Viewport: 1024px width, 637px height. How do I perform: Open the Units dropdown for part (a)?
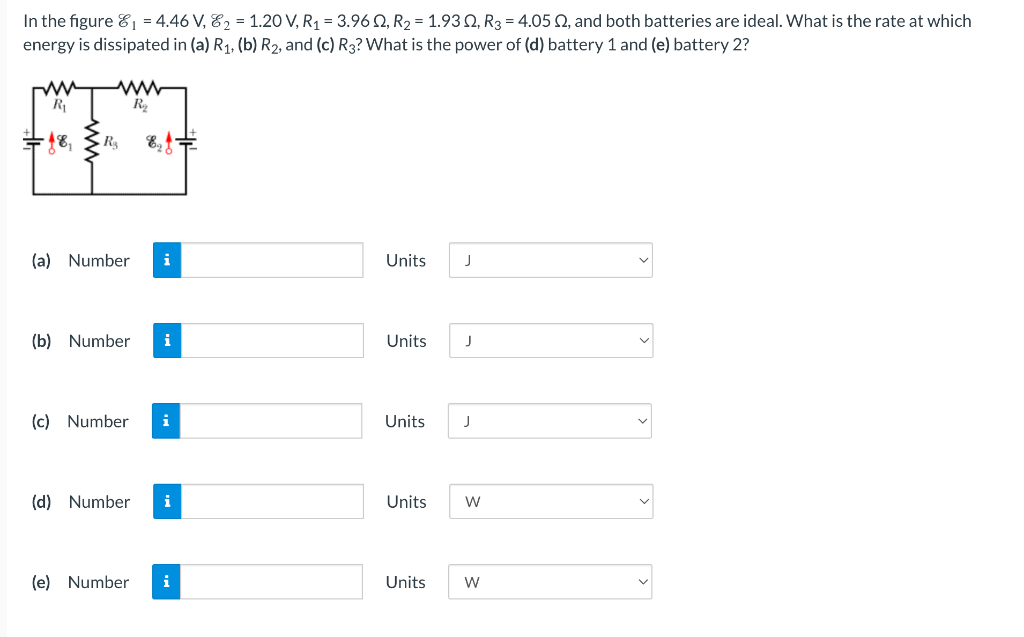coord(550,260)
